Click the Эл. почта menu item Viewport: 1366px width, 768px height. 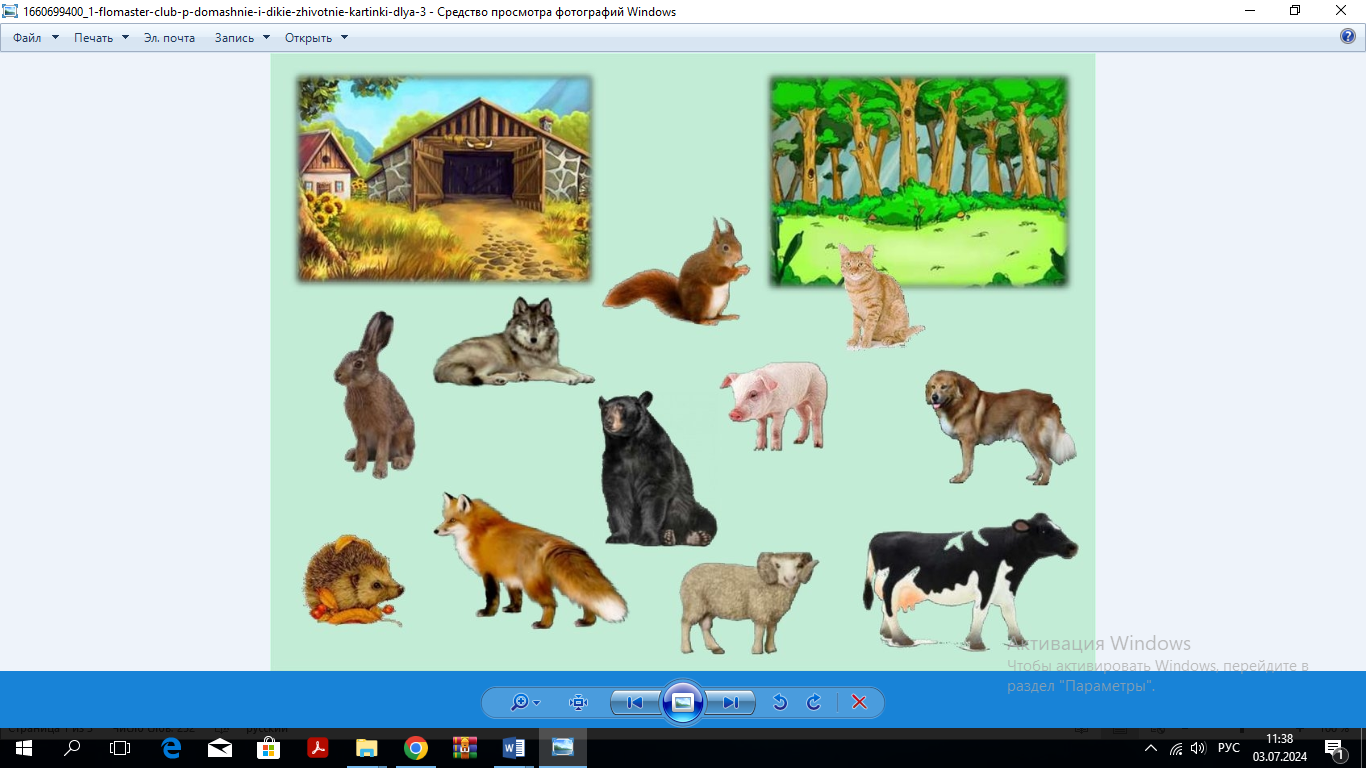169,38
